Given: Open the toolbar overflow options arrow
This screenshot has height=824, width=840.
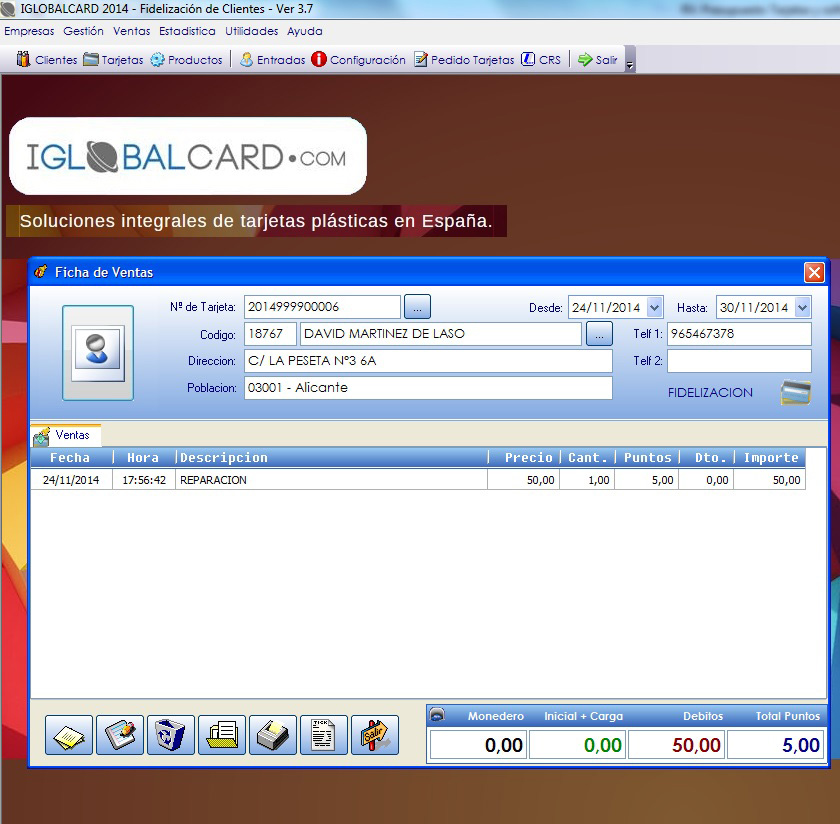Looking at the screenshot, I should tap(630, 63).
